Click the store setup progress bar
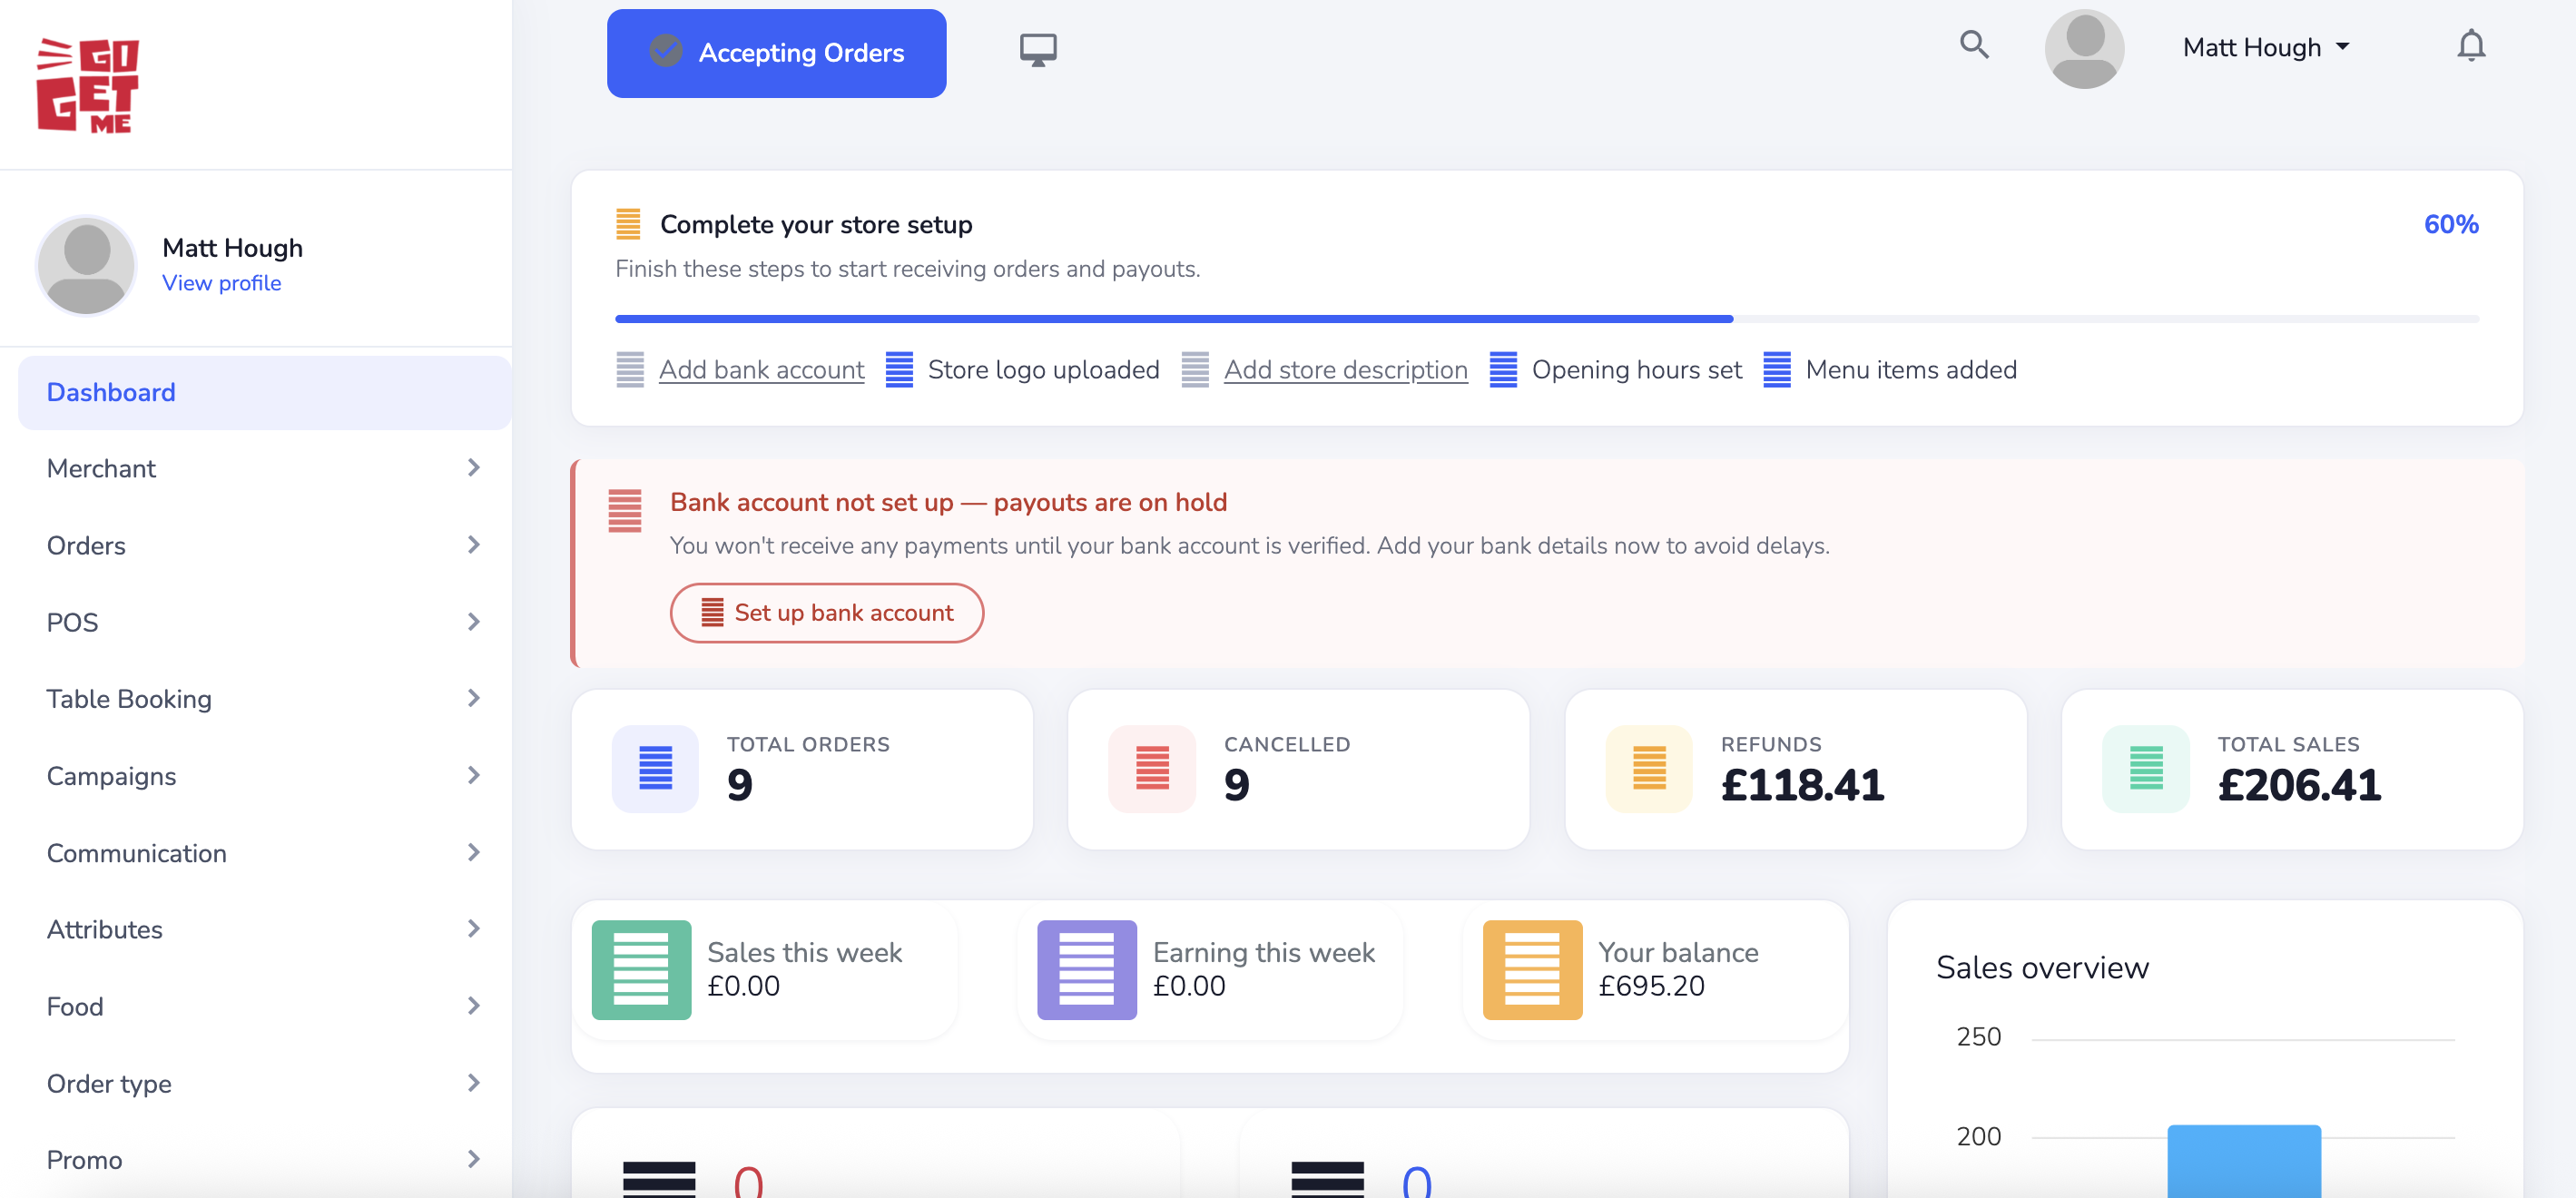The image size is (2576, 1198). point(1545,319)
